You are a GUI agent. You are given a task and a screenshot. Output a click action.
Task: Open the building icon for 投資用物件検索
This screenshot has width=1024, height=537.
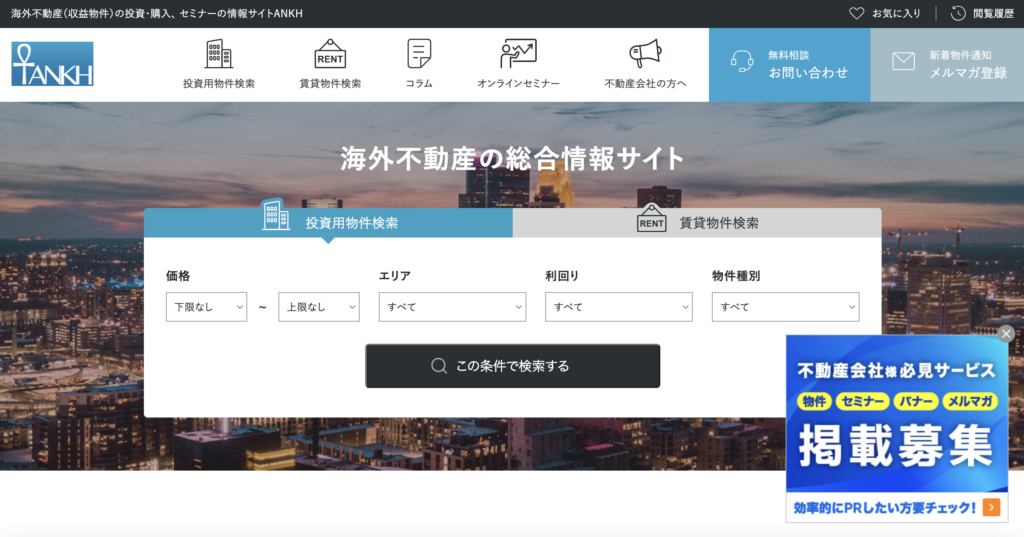coord(218,54)
